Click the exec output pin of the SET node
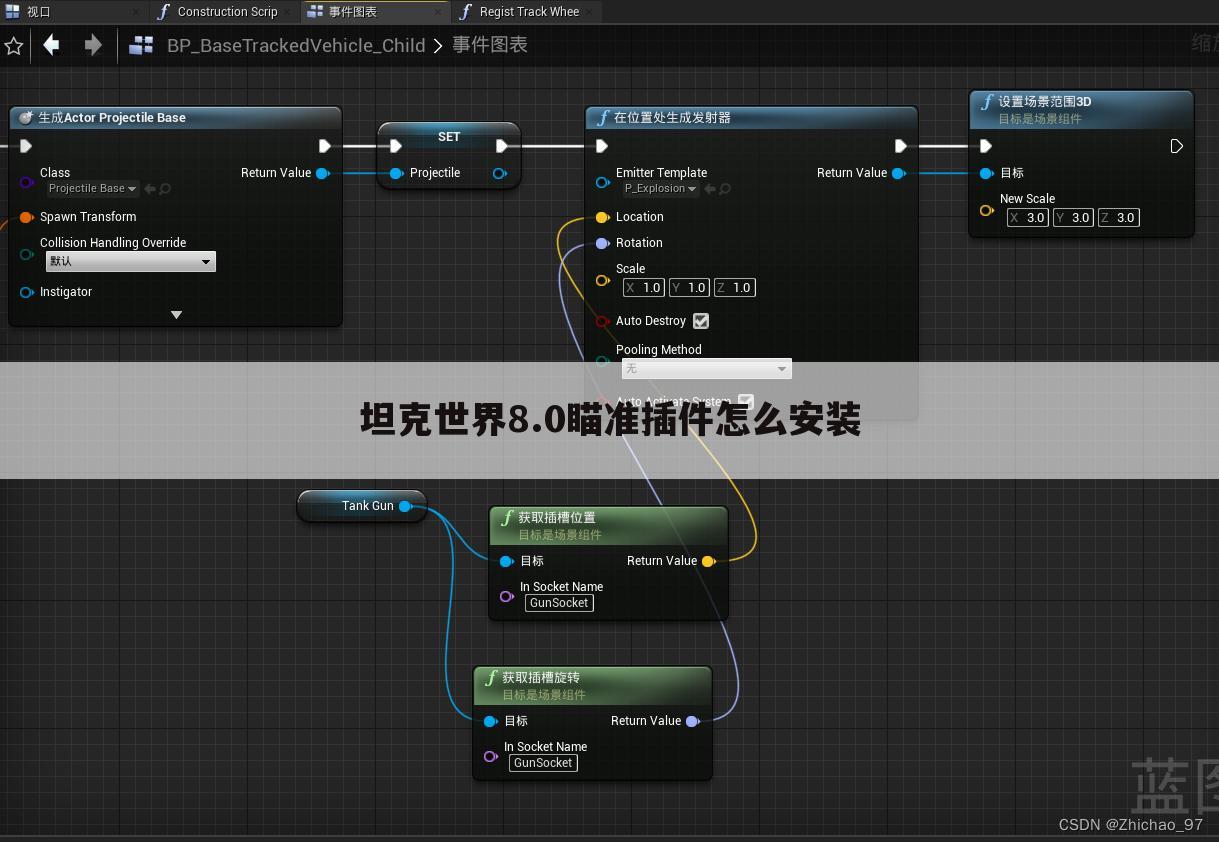 (501, 146)
